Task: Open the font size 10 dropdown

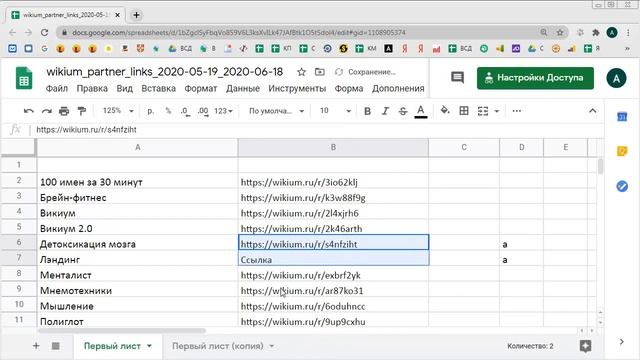Action: pos(335,111)
